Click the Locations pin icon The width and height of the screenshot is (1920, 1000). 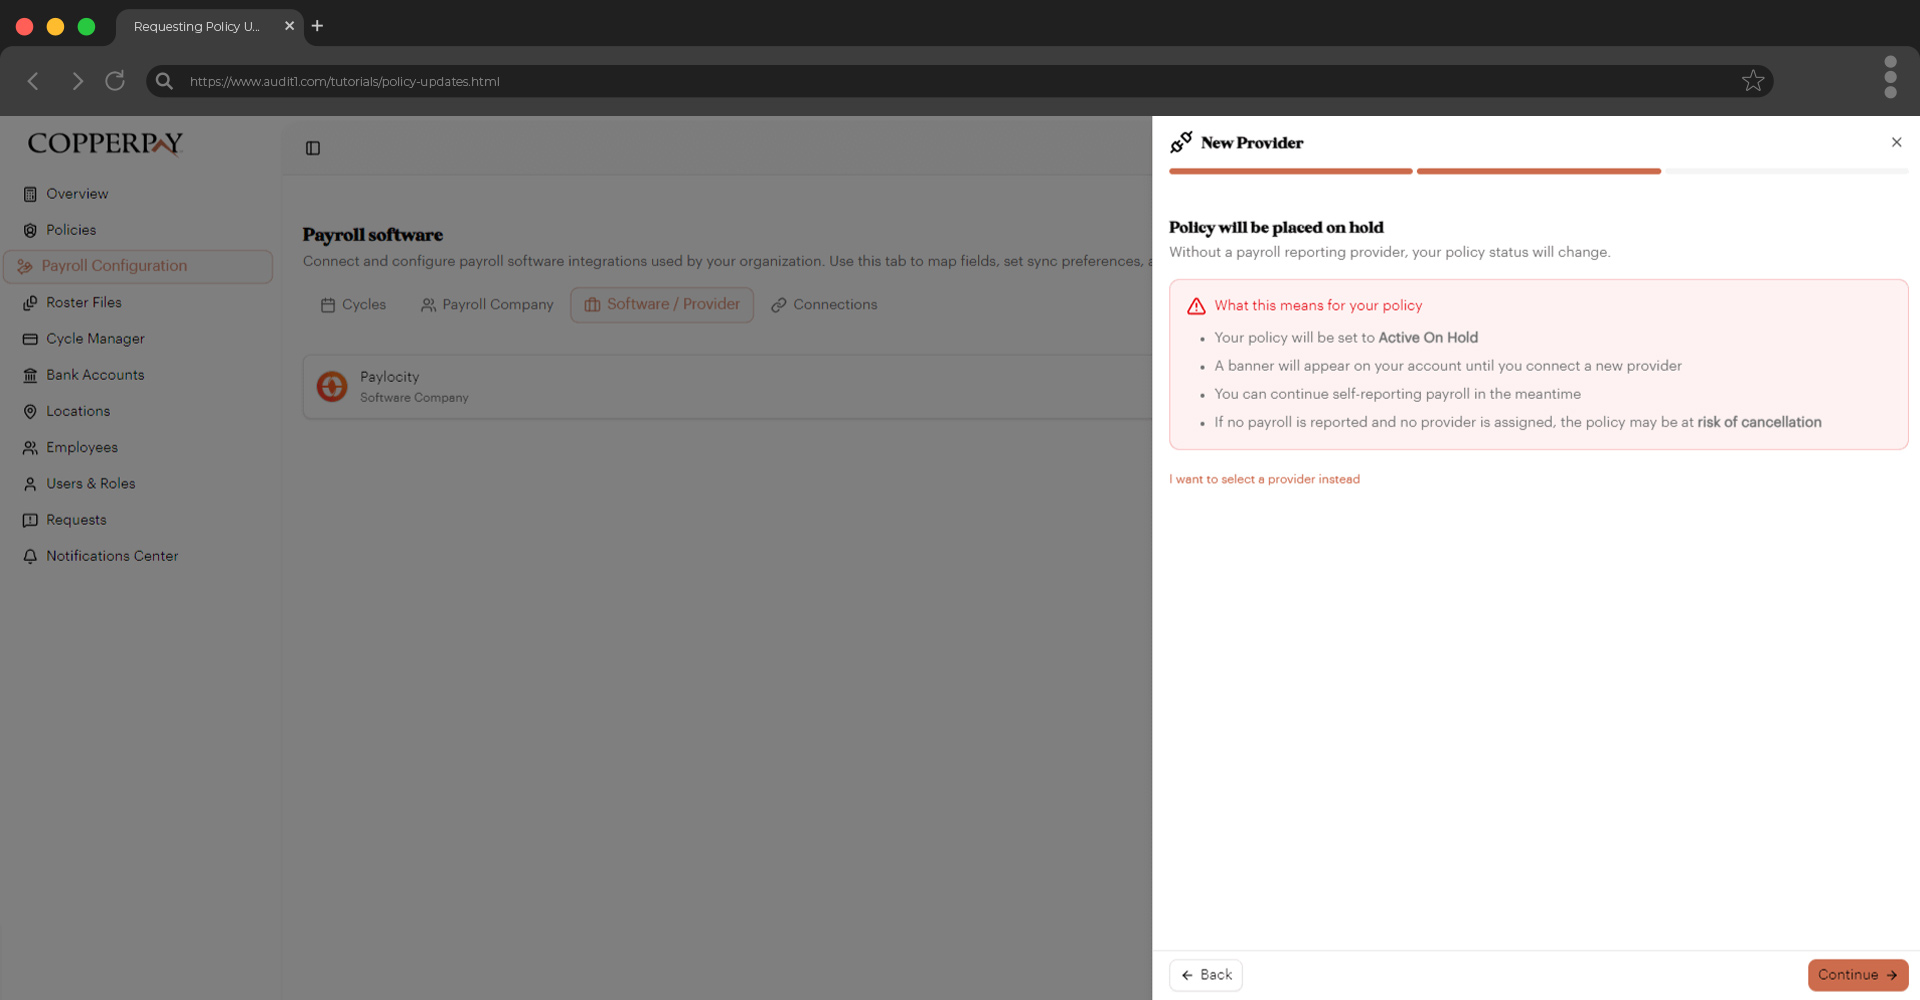[30, 411]
